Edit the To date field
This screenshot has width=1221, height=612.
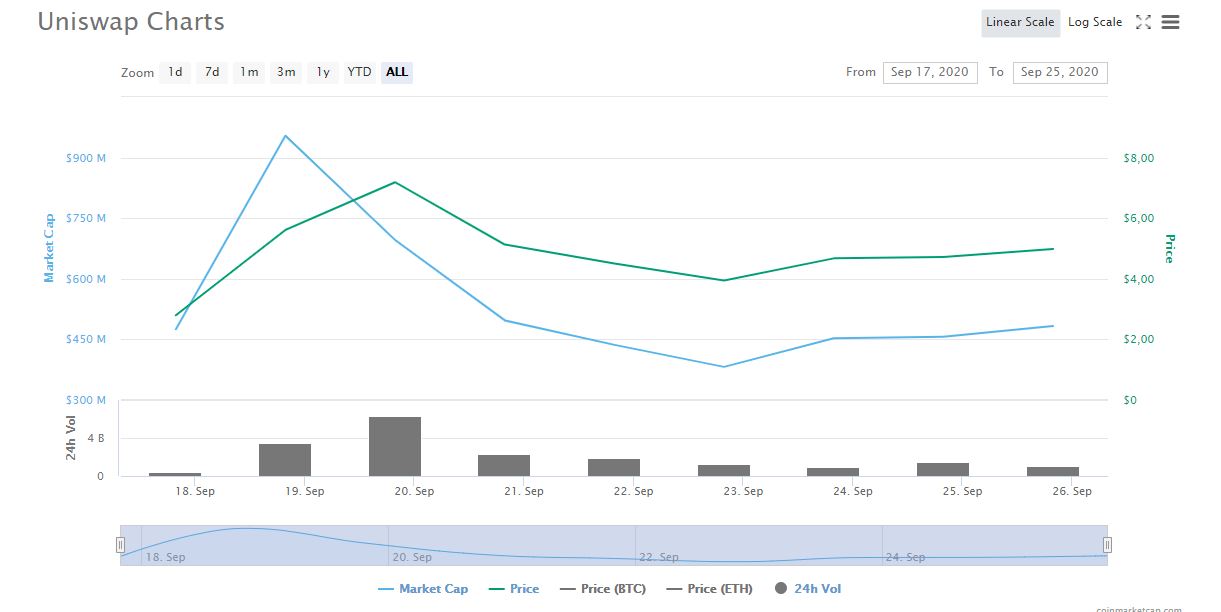[x=1059, y=72]
